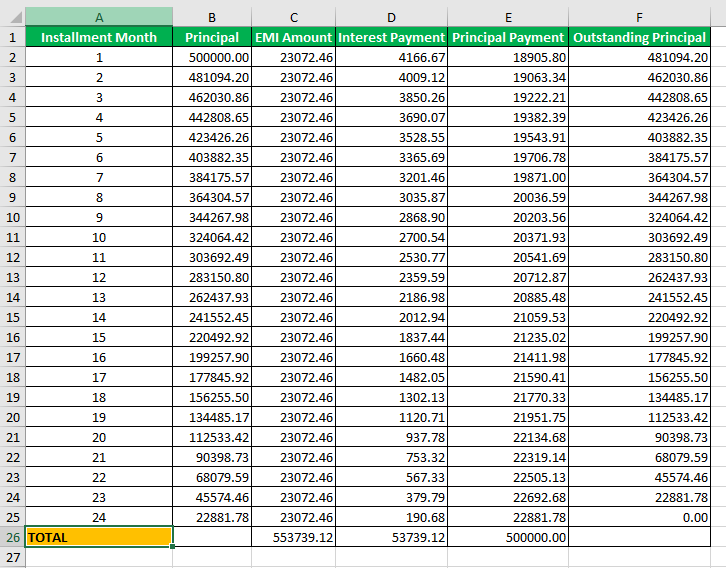726x568 pixels.
Task: Click the interest payment 1302.13
Action: pos(392,397)
